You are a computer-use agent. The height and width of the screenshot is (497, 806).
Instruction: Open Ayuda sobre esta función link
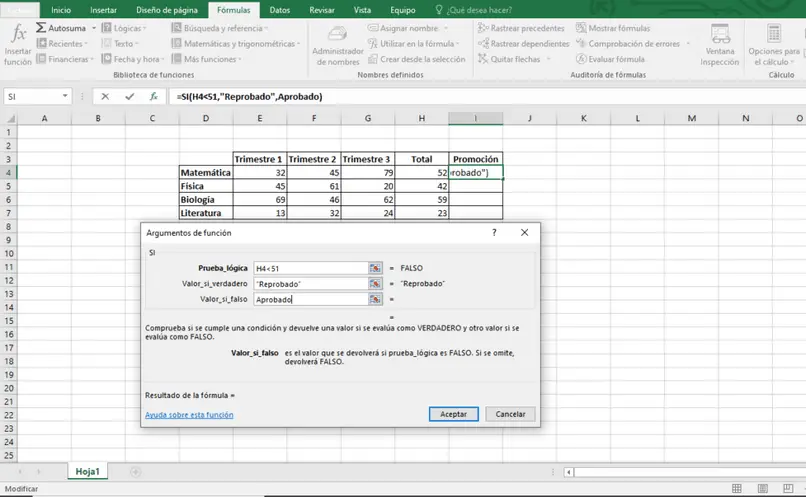189,414
